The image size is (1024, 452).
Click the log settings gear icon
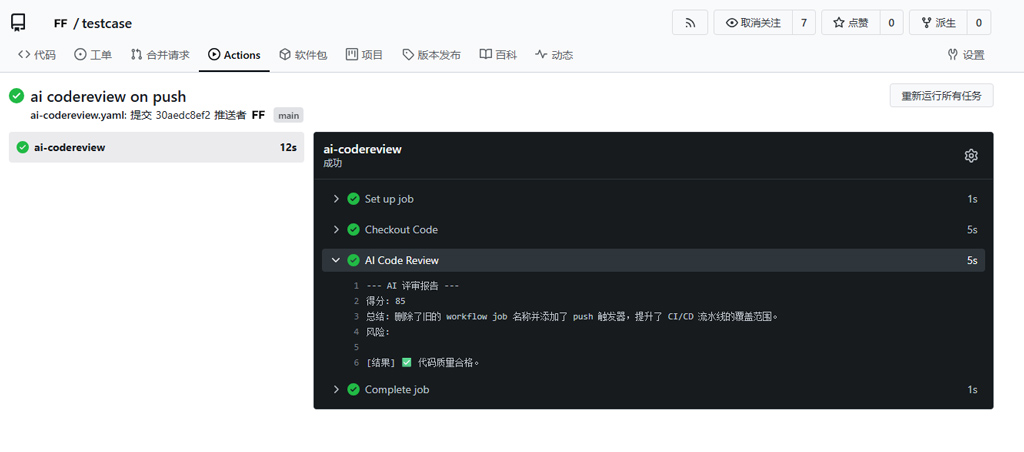[x=970, y=155]
